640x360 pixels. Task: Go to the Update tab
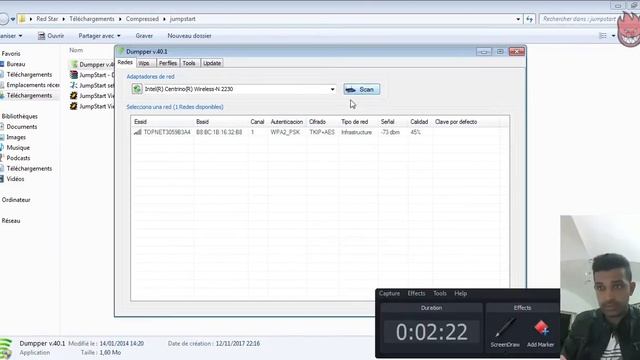(212, 63)
